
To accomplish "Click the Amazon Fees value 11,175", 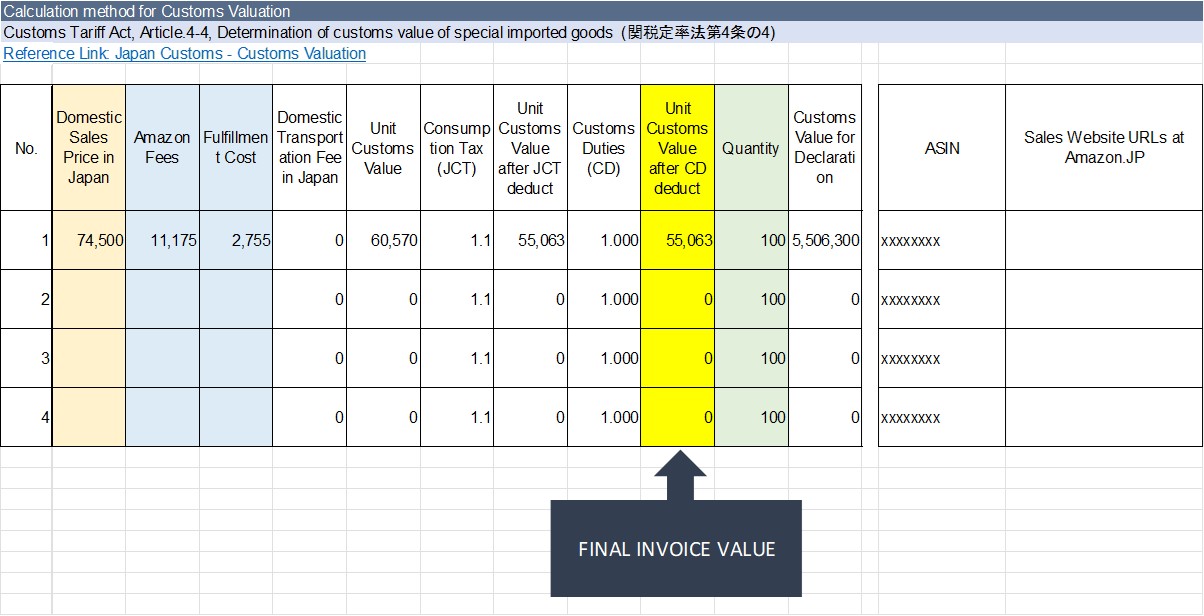I will 162,241.
